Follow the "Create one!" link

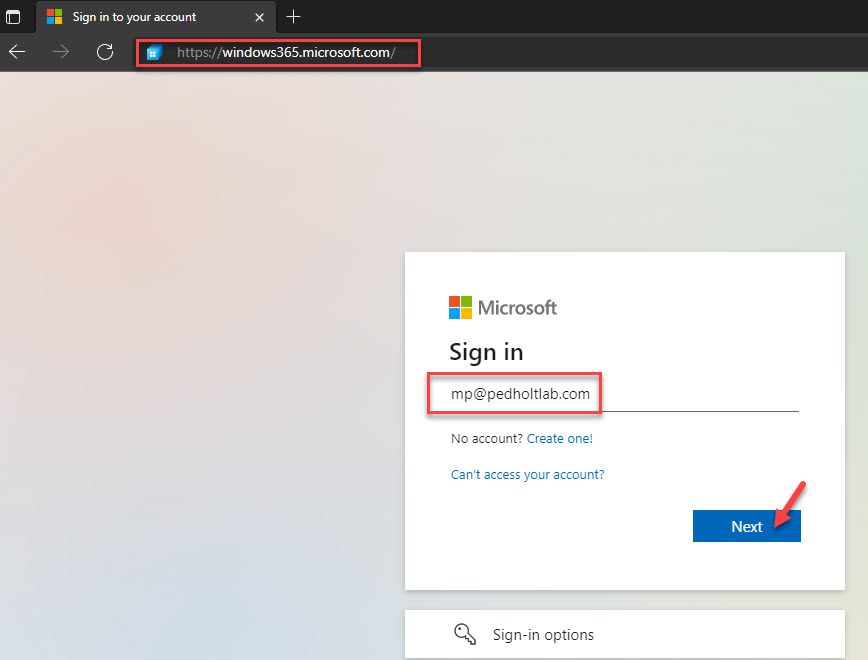coord(559,439)
